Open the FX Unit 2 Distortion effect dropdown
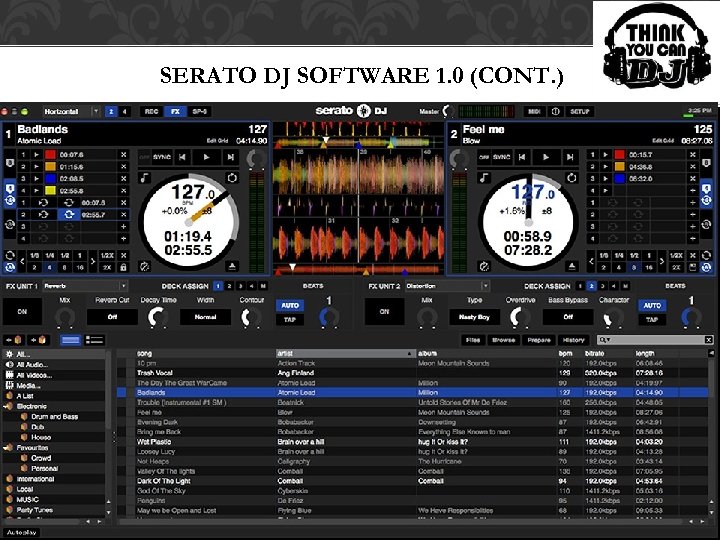 447,286
